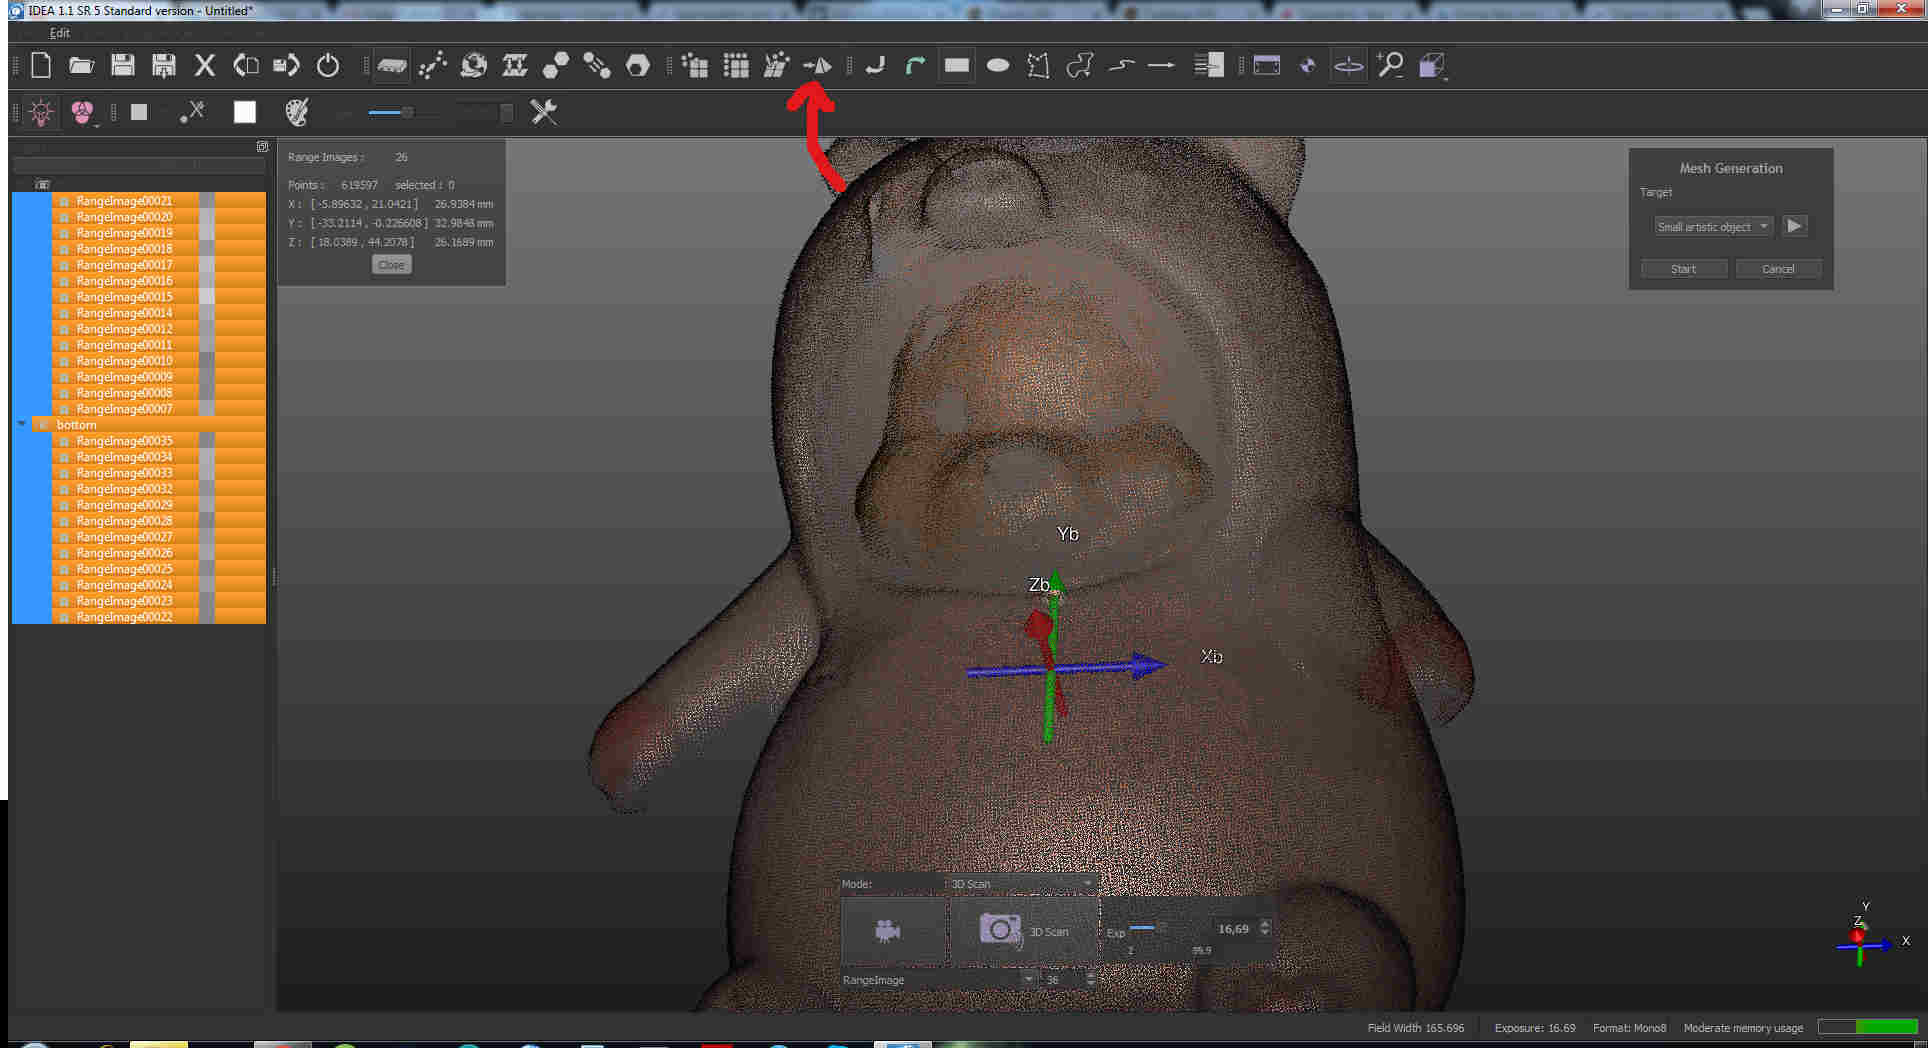This screenshot has height=1048, width=1928.
Task: Select RangeImage00021 in the list
Action: tap(124, 201)
